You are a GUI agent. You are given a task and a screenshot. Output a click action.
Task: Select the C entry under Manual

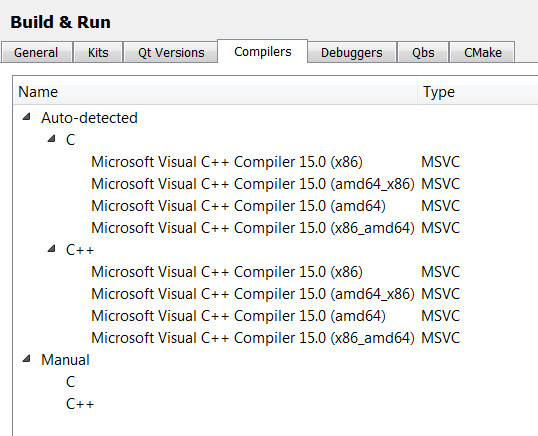tap(70, 382)
